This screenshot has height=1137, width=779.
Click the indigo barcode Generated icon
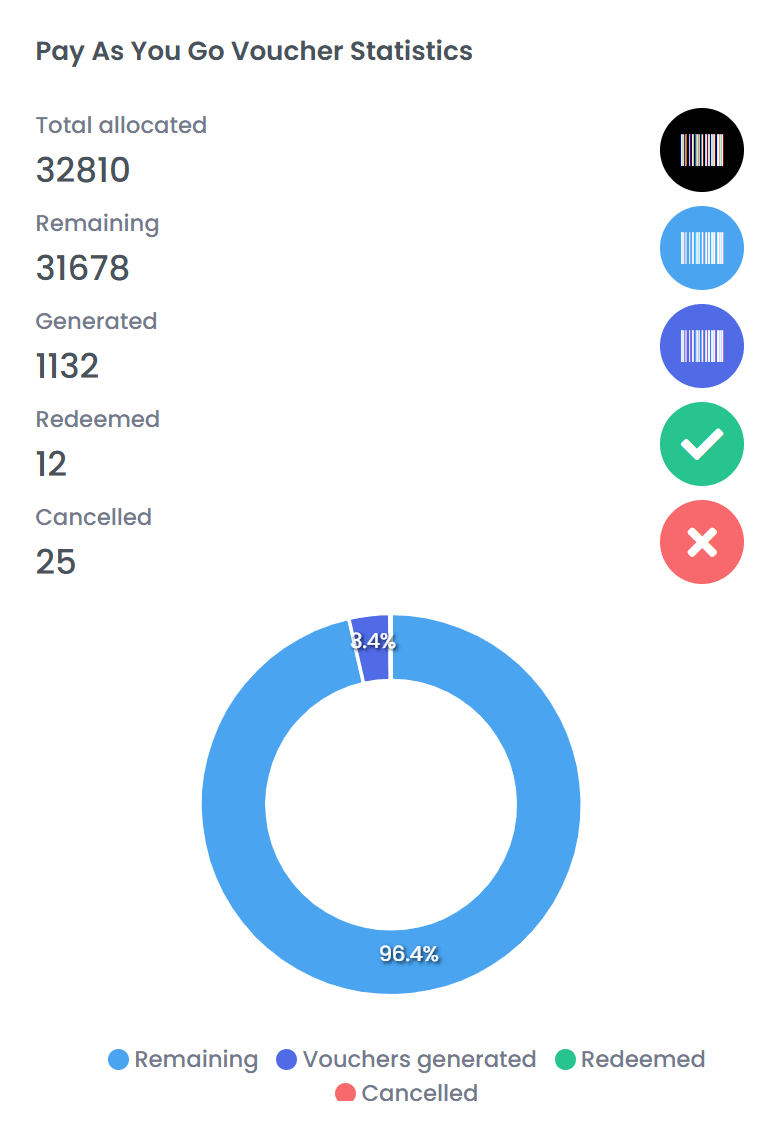[701, 346]
